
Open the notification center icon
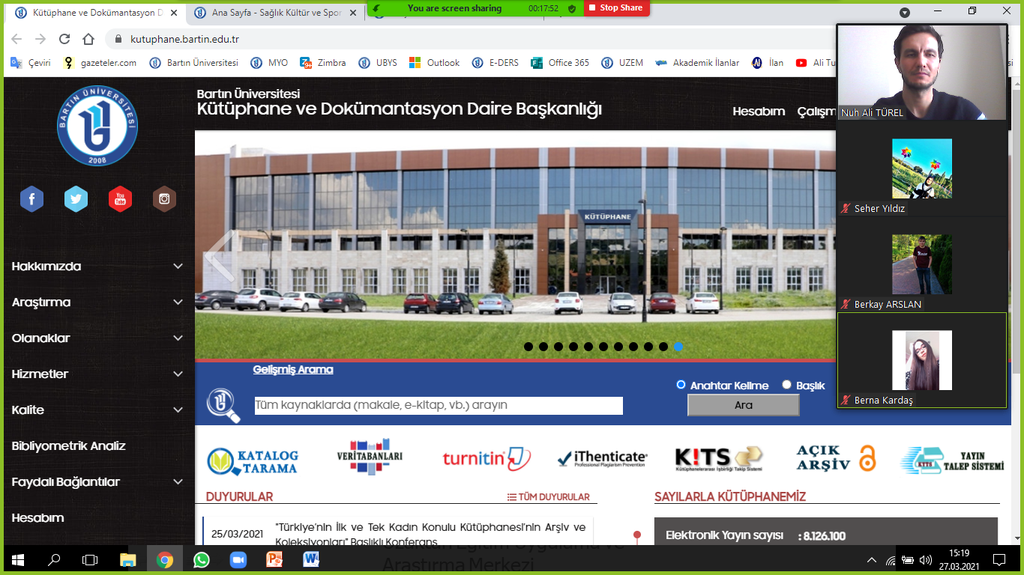(x=999, y=560)
